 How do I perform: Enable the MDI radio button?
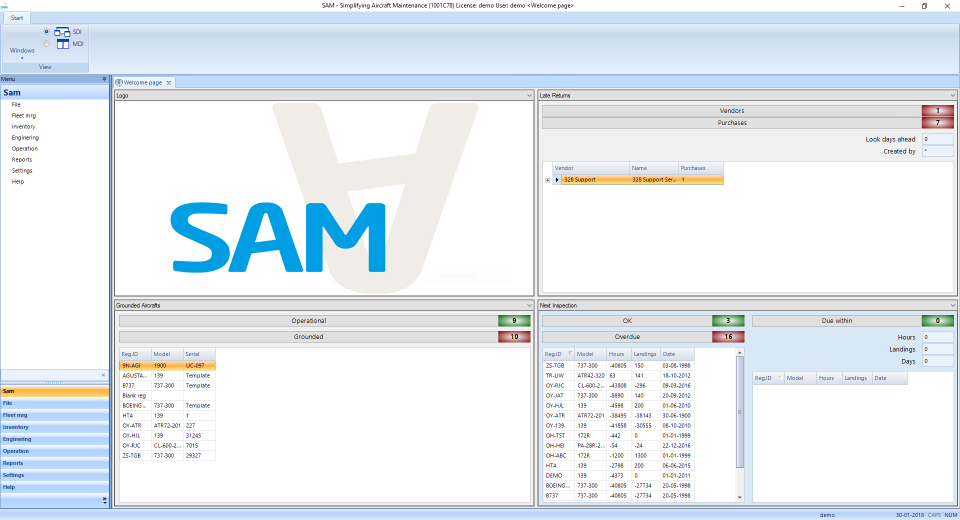(47, 44)
